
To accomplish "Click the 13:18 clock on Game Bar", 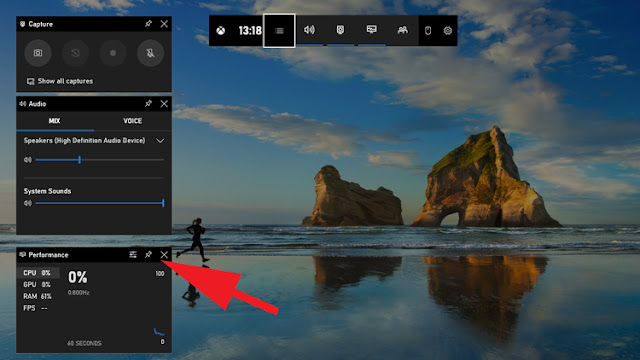I will (x=250, y=31).
